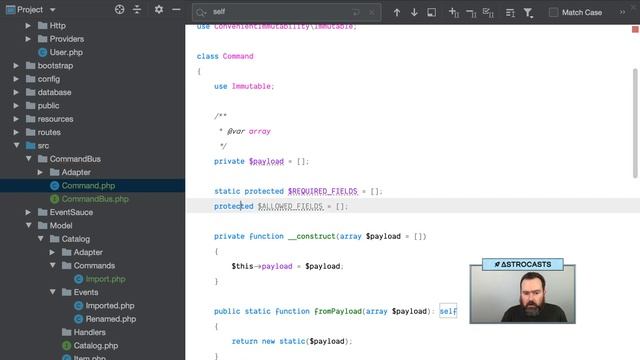Collapse the Events folder
The height and width of the screenshot is (360, 640).
click(52, 292)
